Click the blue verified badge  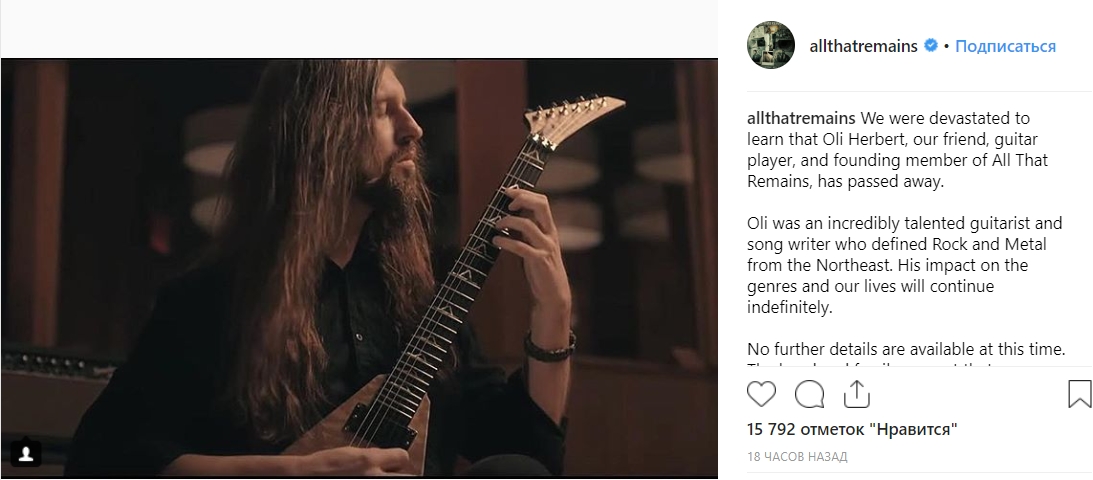[931, 46]
